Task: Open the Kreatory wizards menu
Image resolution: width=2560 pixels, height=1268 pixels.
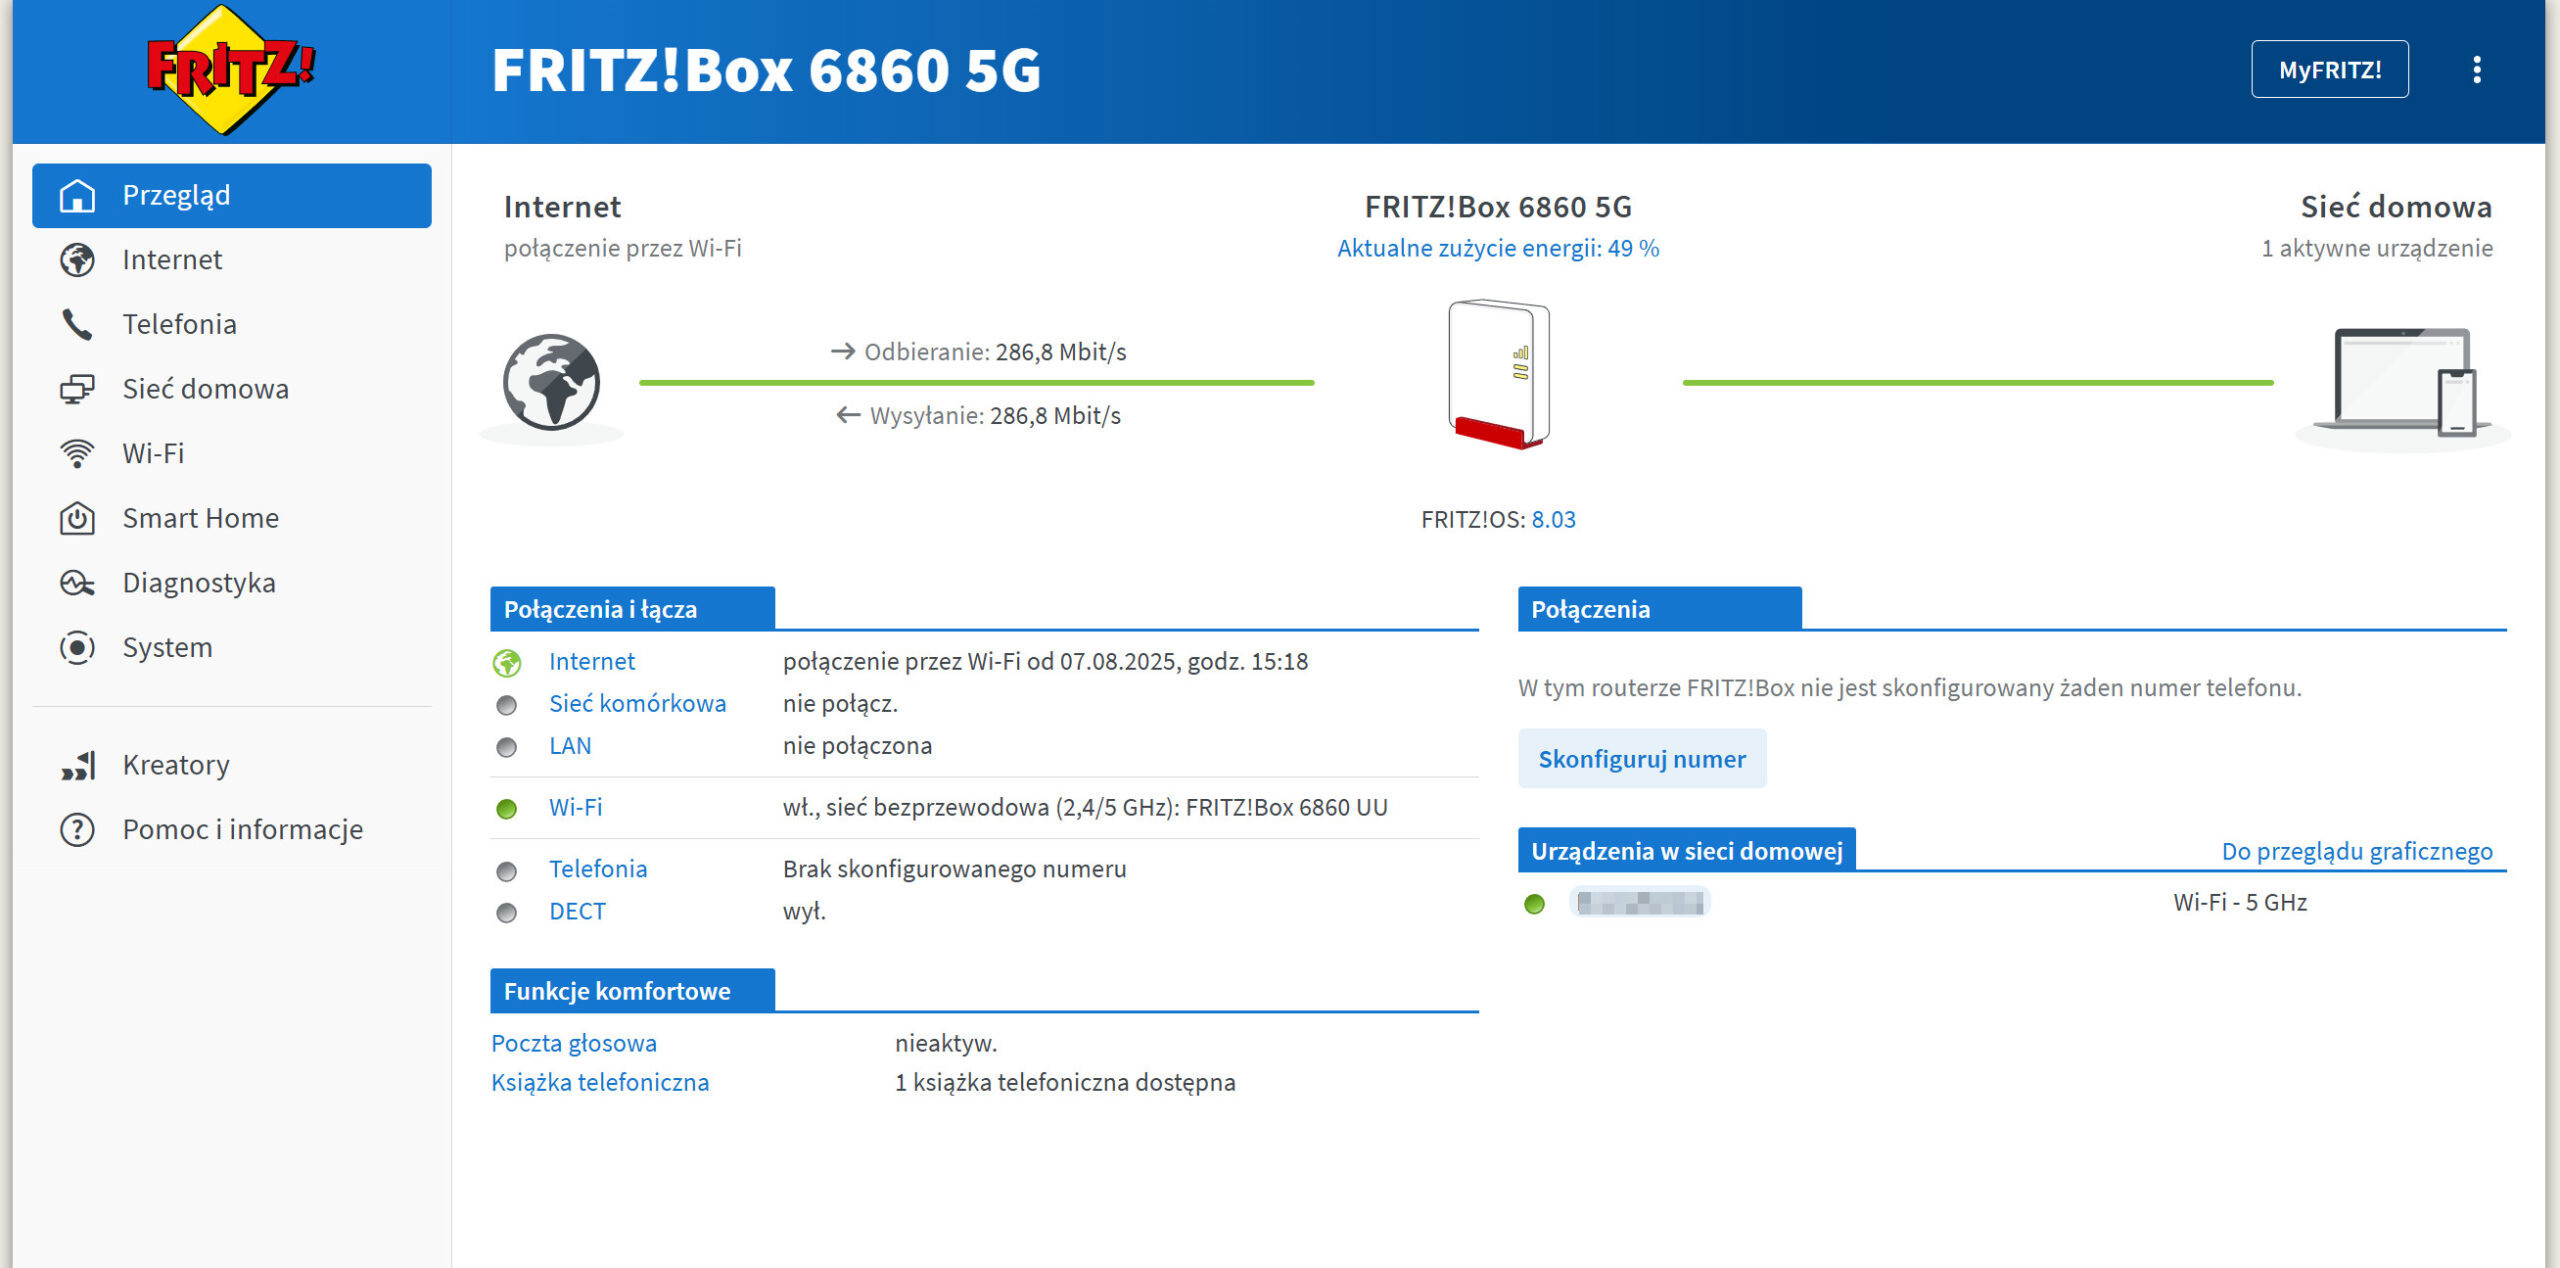Action: 232,765
